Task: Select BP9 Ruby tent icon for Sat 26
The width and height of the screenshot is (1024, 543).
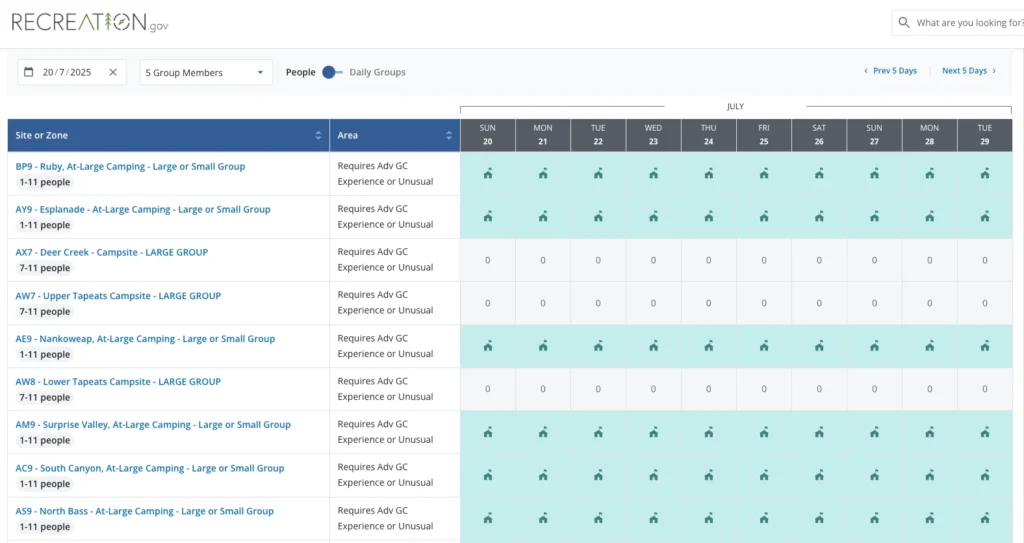Action: (819, 174)
